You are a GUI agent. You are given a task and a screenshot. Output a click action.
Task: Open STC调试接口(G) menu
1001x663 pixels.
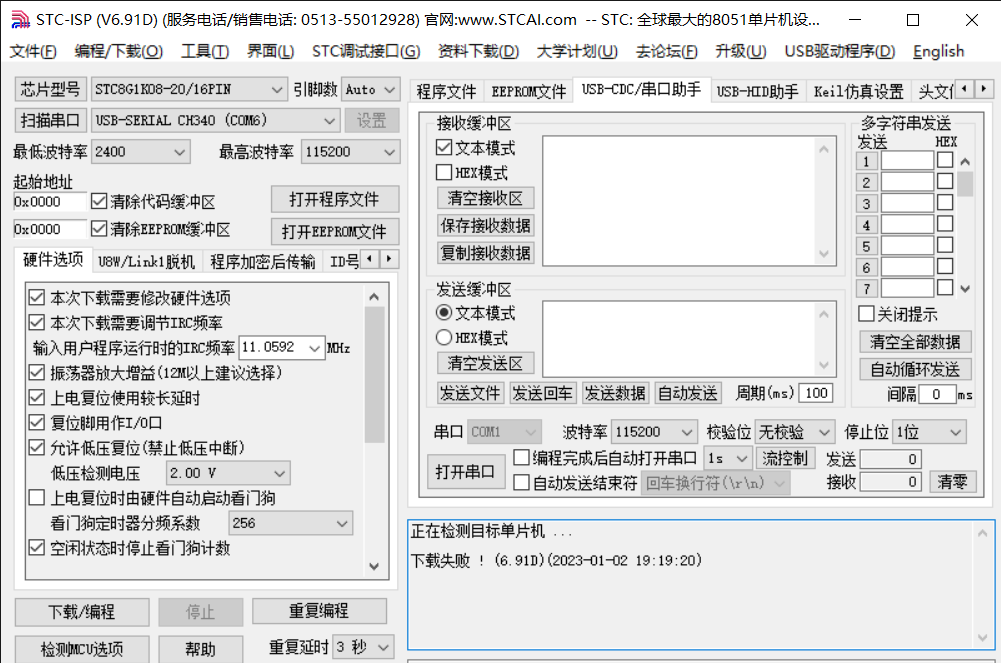click(366, 51)
